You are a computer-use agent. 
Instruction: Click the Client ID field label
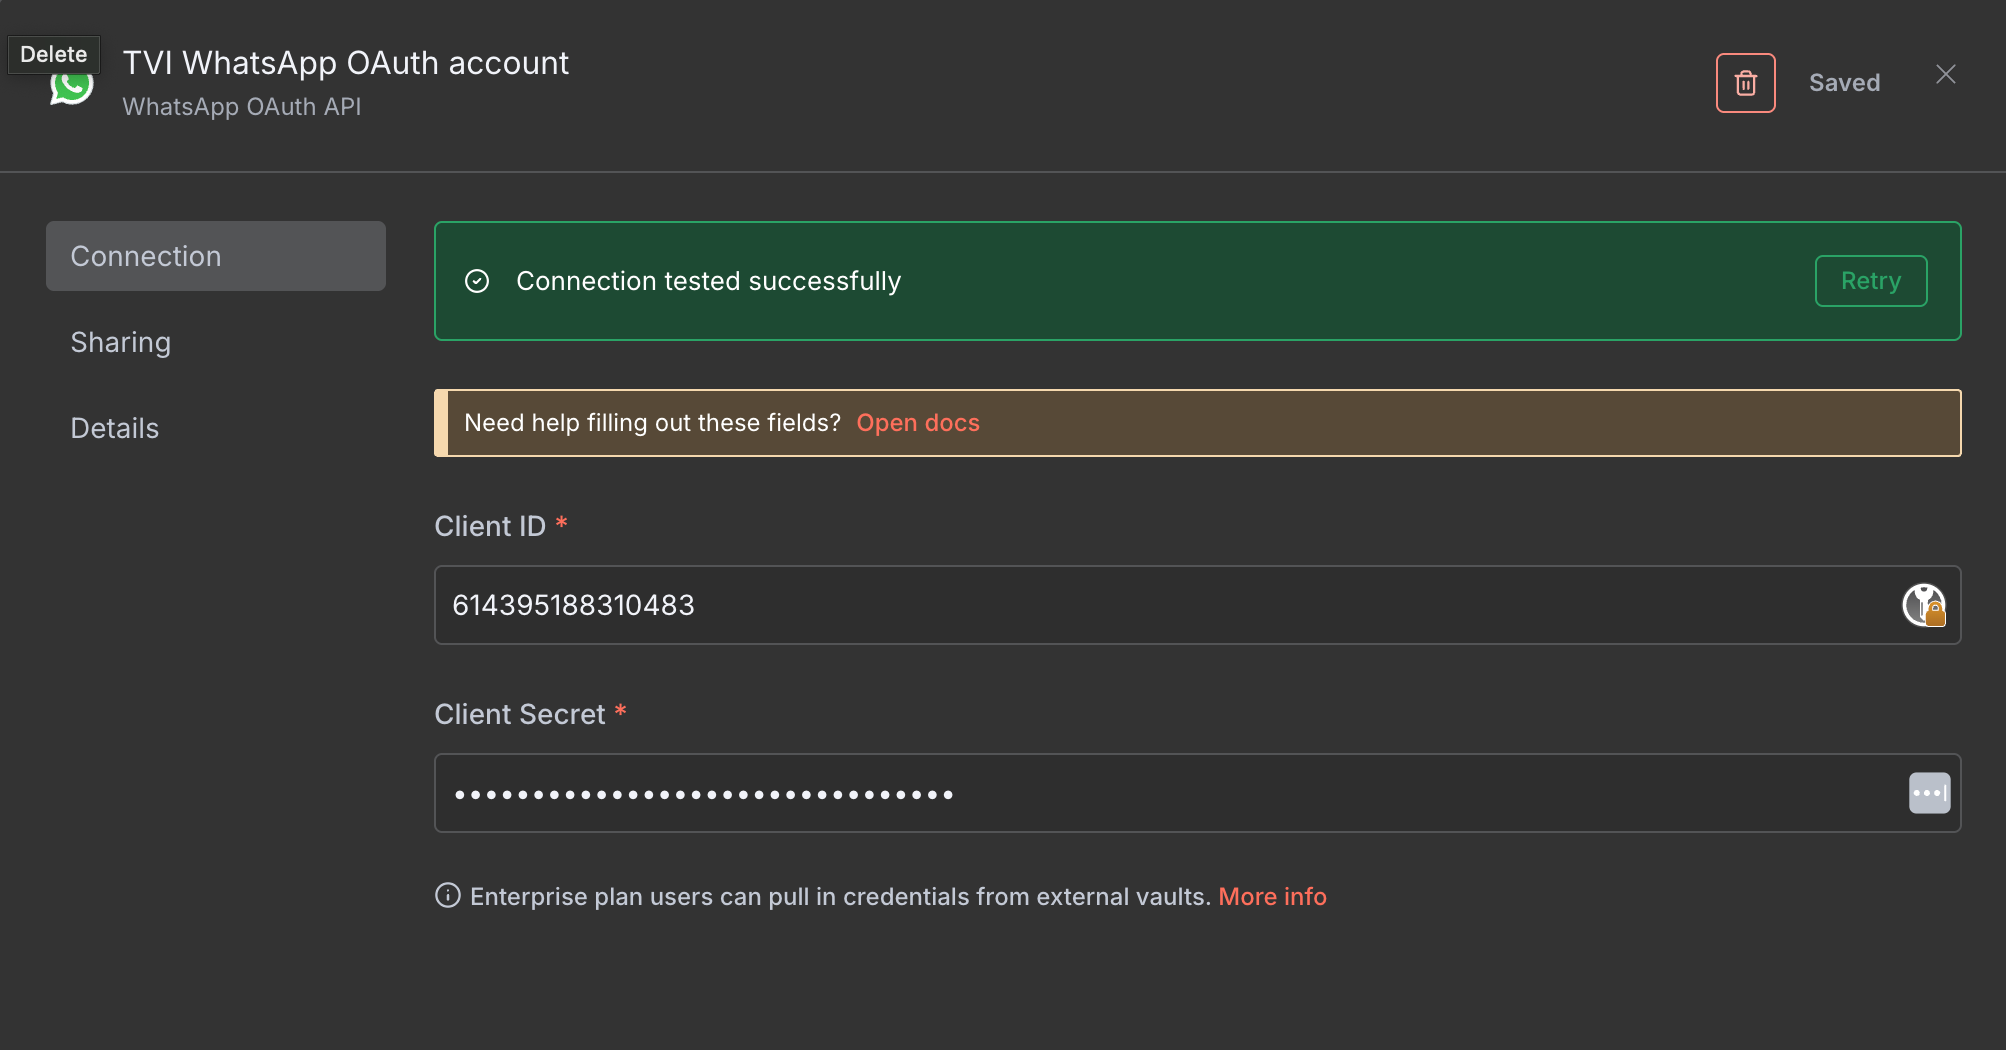[x=490, y=526]
